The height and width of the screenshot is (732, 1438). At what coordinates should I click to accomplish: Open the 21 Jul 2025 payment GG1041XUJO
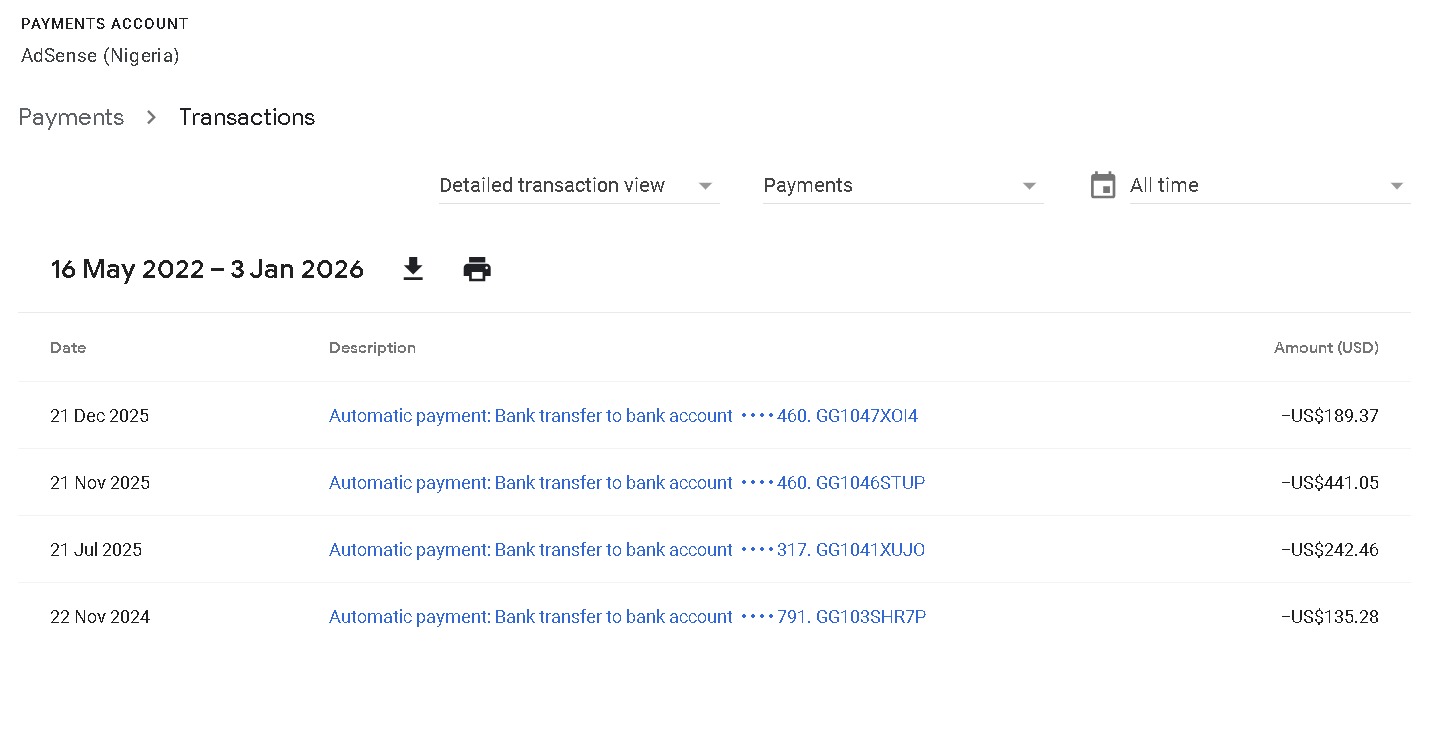[x=627, y=550]
